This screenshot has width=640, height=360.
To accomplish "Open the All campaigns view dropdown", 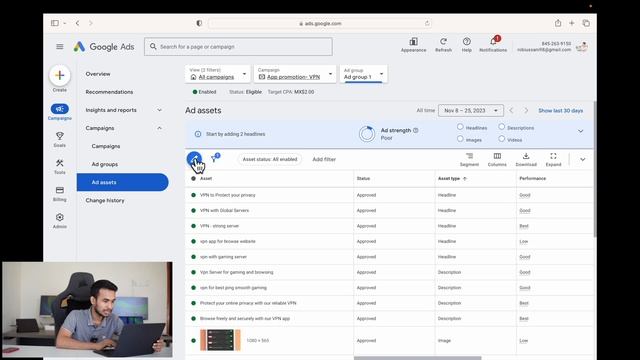I will (218, 74).
